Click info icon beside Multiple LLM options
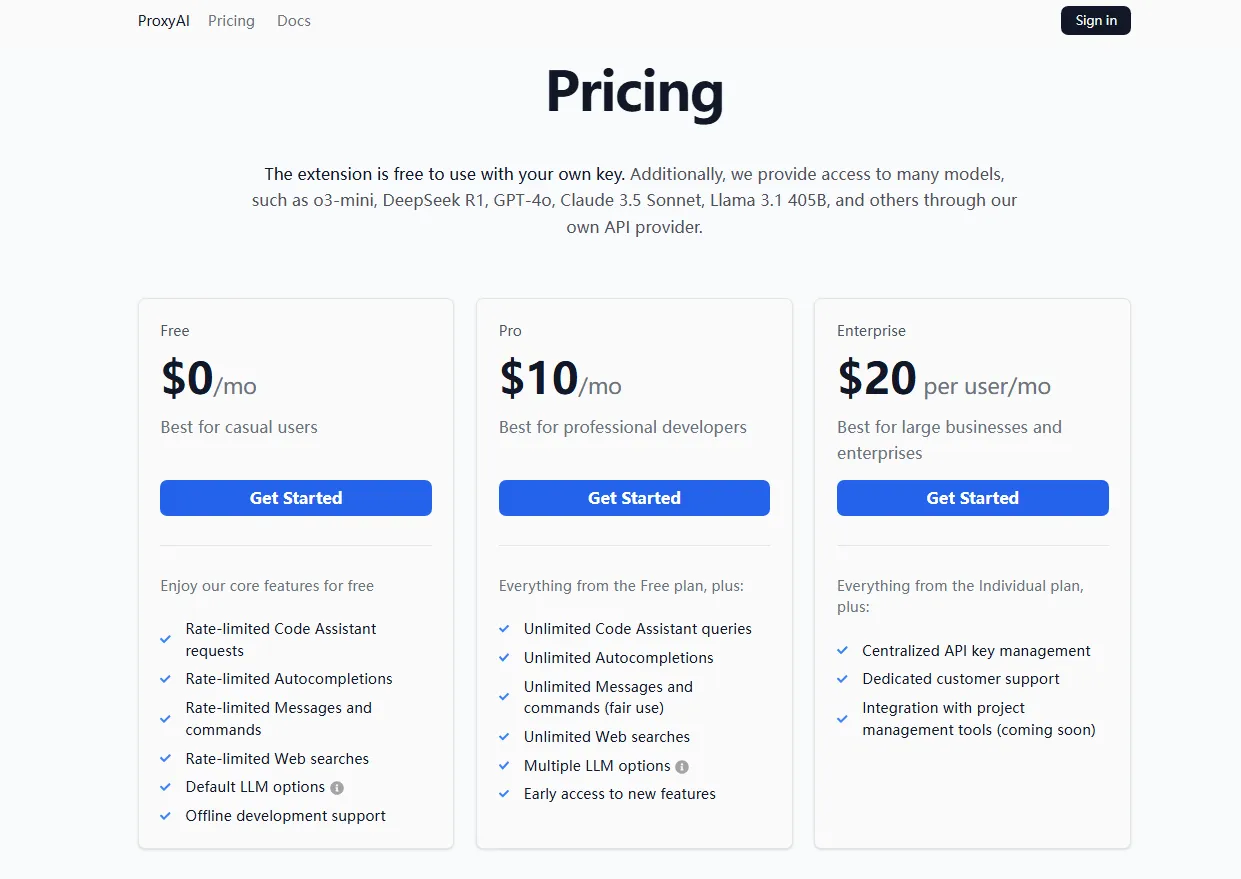Screen dimensions: 1241x879 pos(682,767)
